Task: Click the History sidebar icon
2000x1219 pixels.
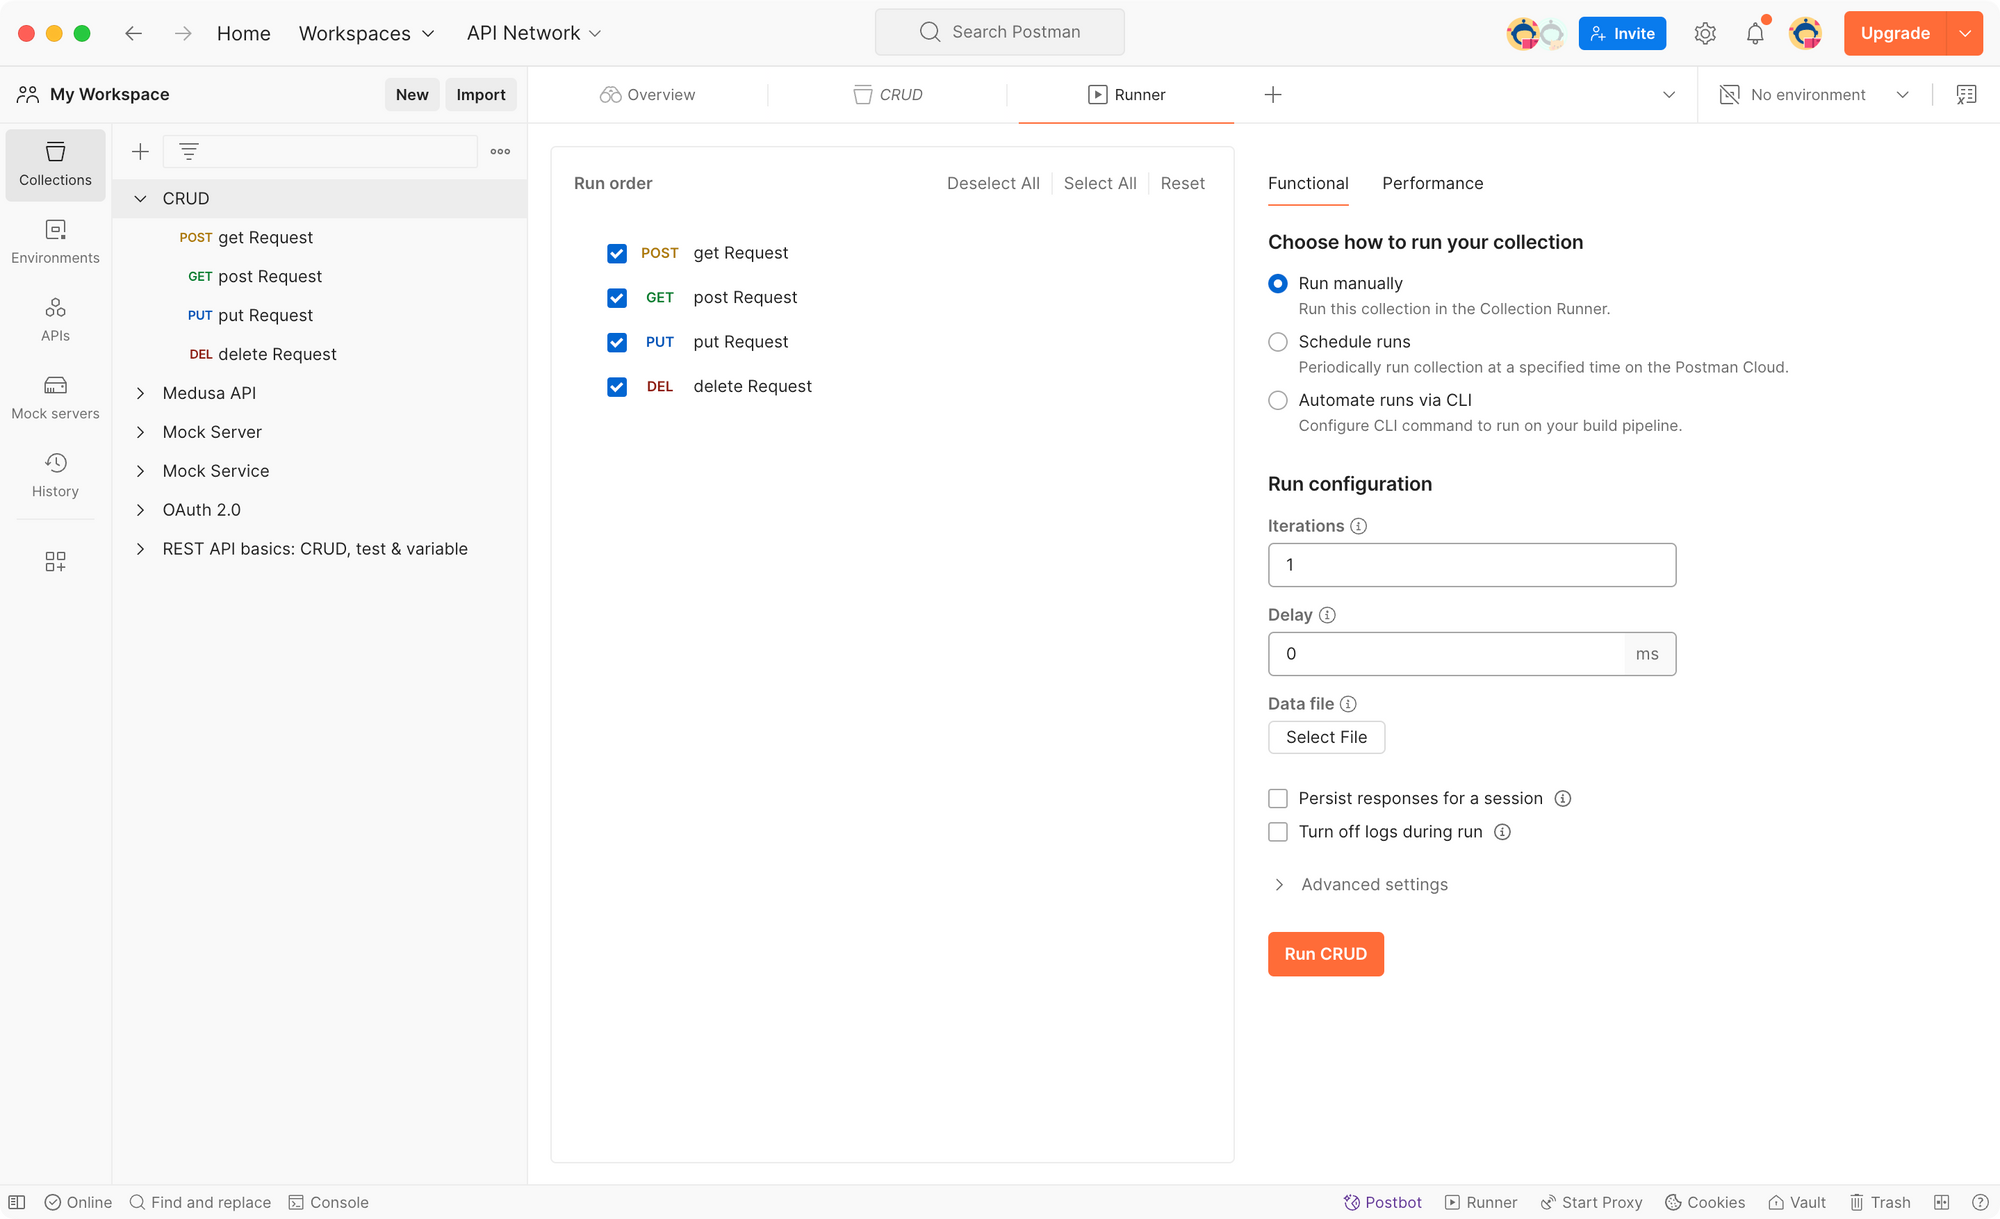Action: coord(56,473)
